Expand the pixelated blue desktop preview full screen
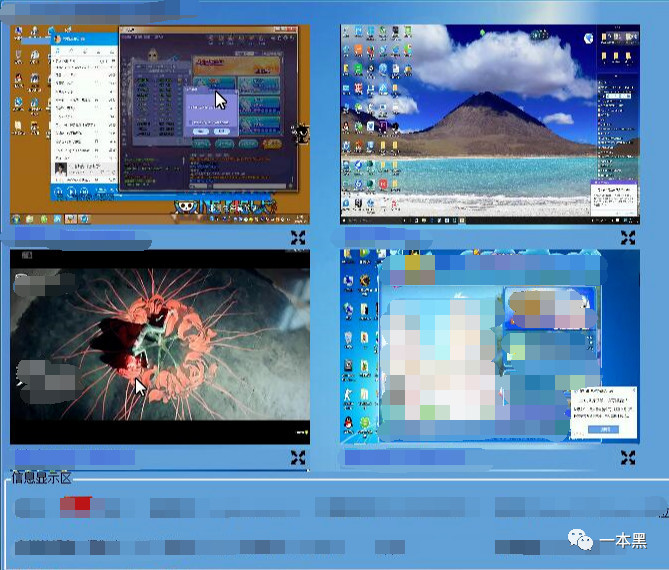Image resolution: width=669 pixels, height=570 pixels. [x=628, y=457]
